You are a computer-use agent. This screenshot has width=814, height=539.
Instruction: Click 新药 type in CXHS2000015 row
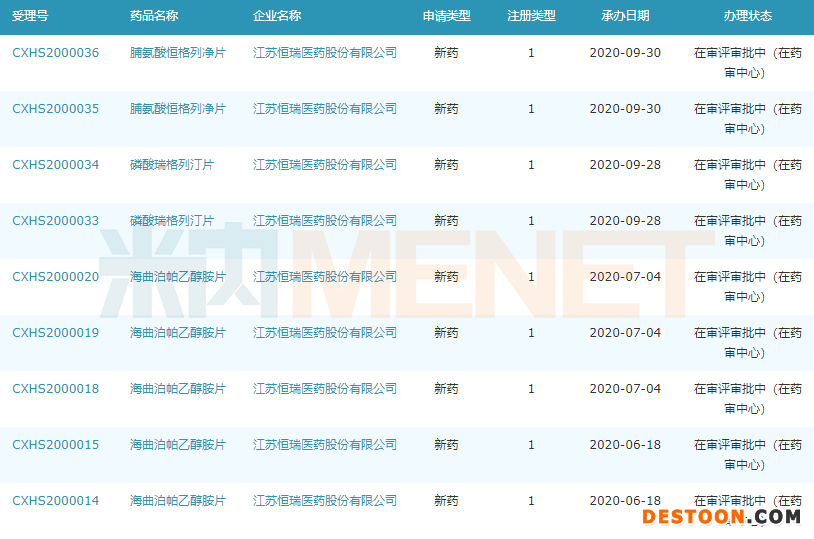(x=446, y=445)
